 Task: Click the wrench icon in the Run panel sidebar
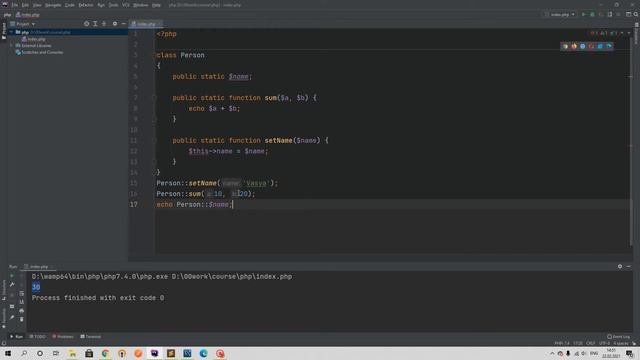[x=12, y=284]
